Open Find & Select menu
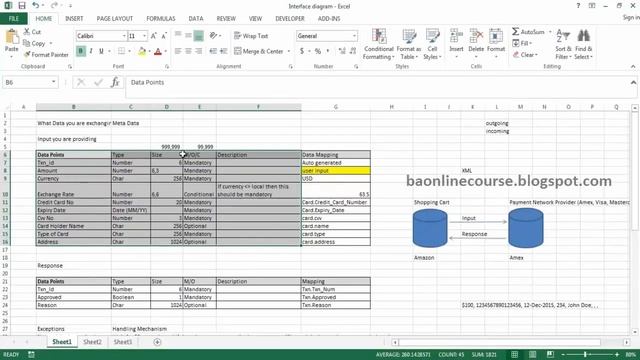 click(583, 44)
